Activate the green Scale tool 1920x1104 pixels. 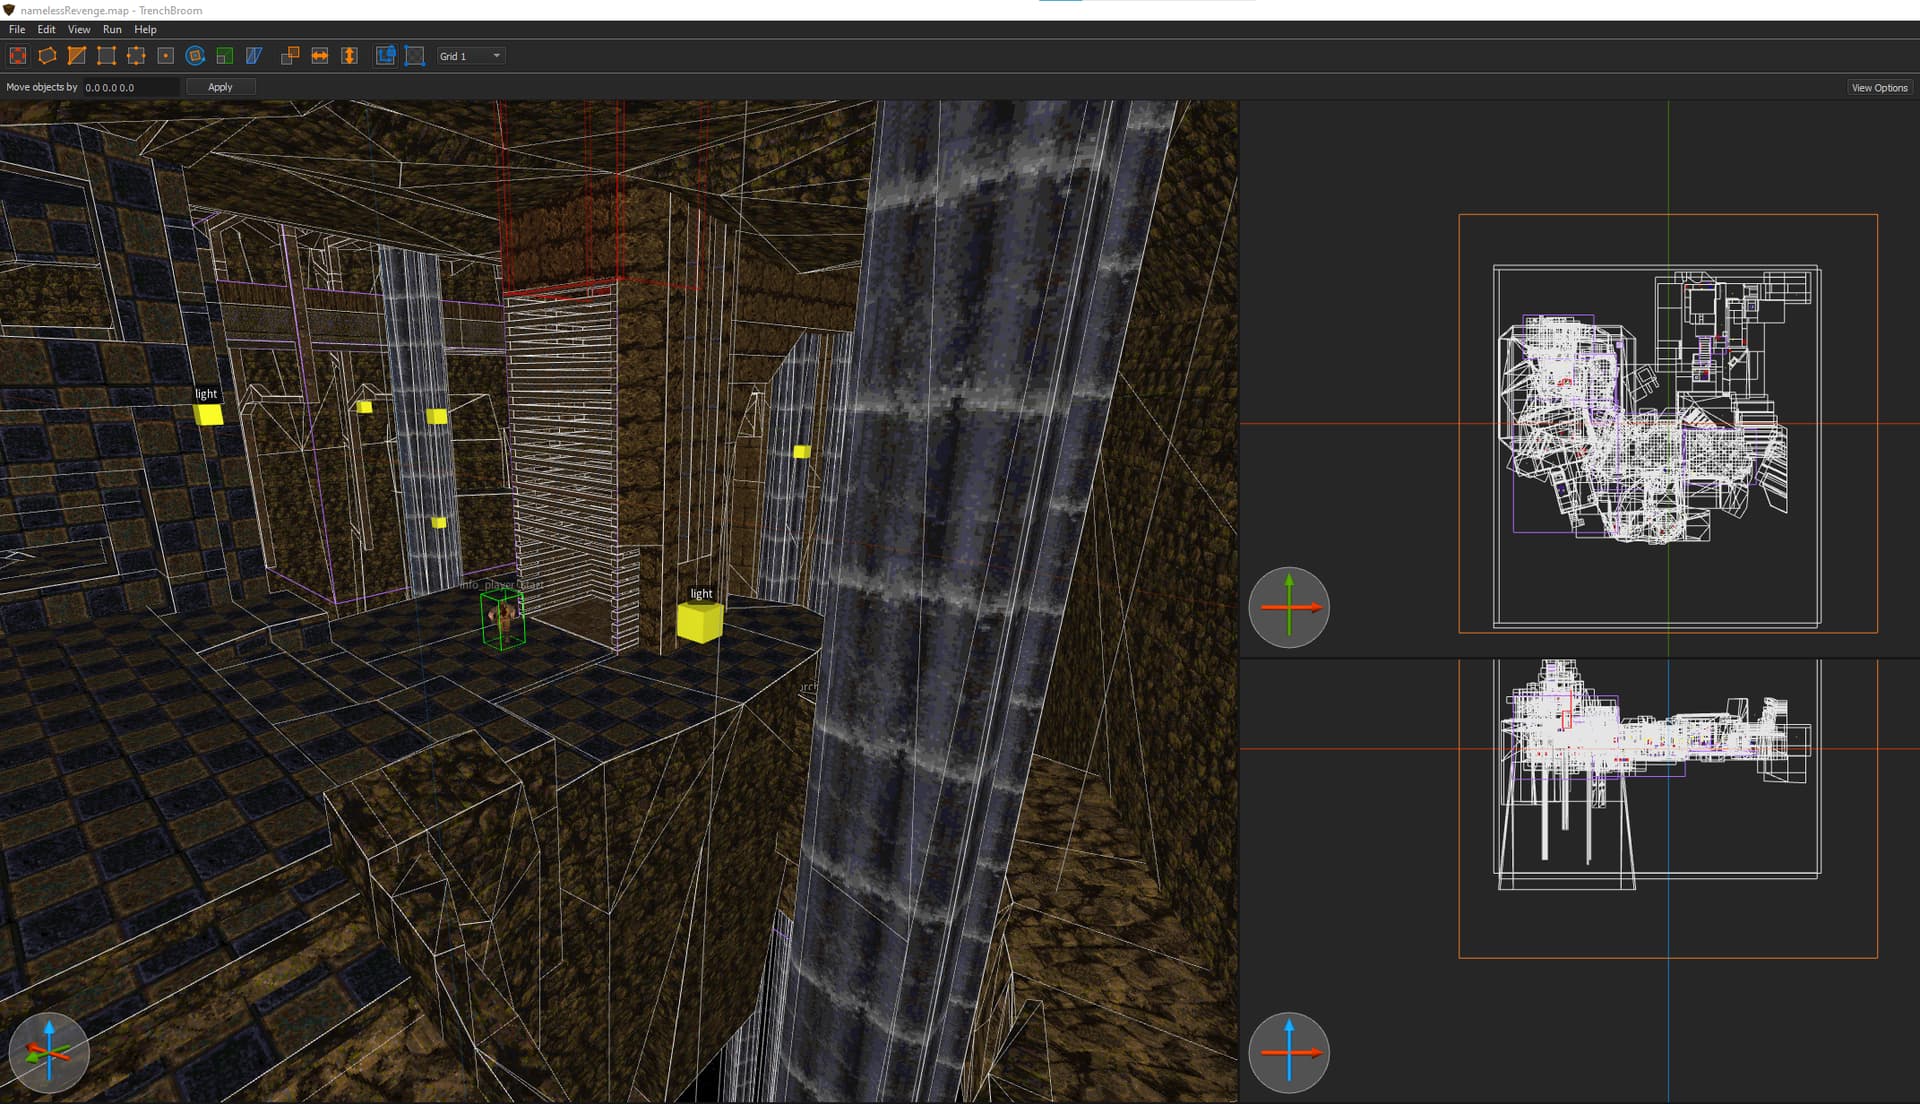tap(225, 56)
